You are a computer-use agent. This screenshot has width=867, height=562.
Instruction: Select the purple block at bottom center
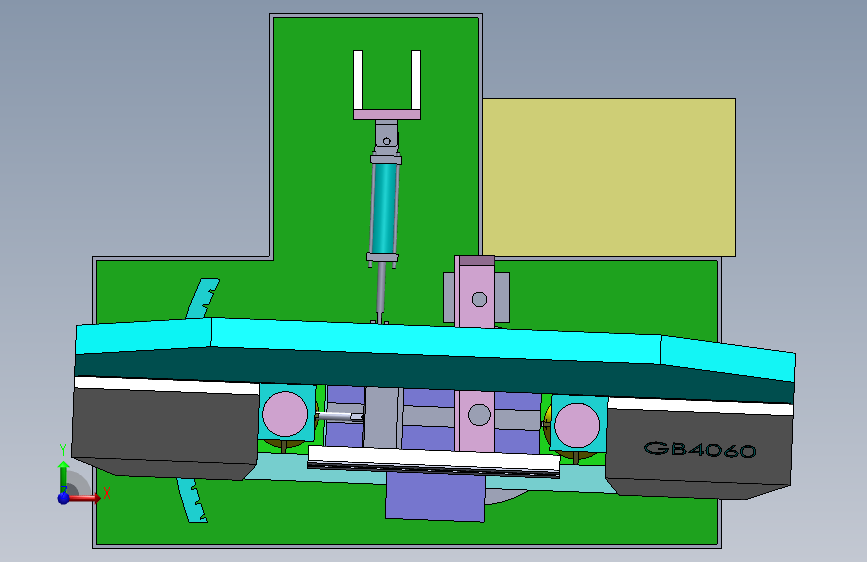[435, 496]
